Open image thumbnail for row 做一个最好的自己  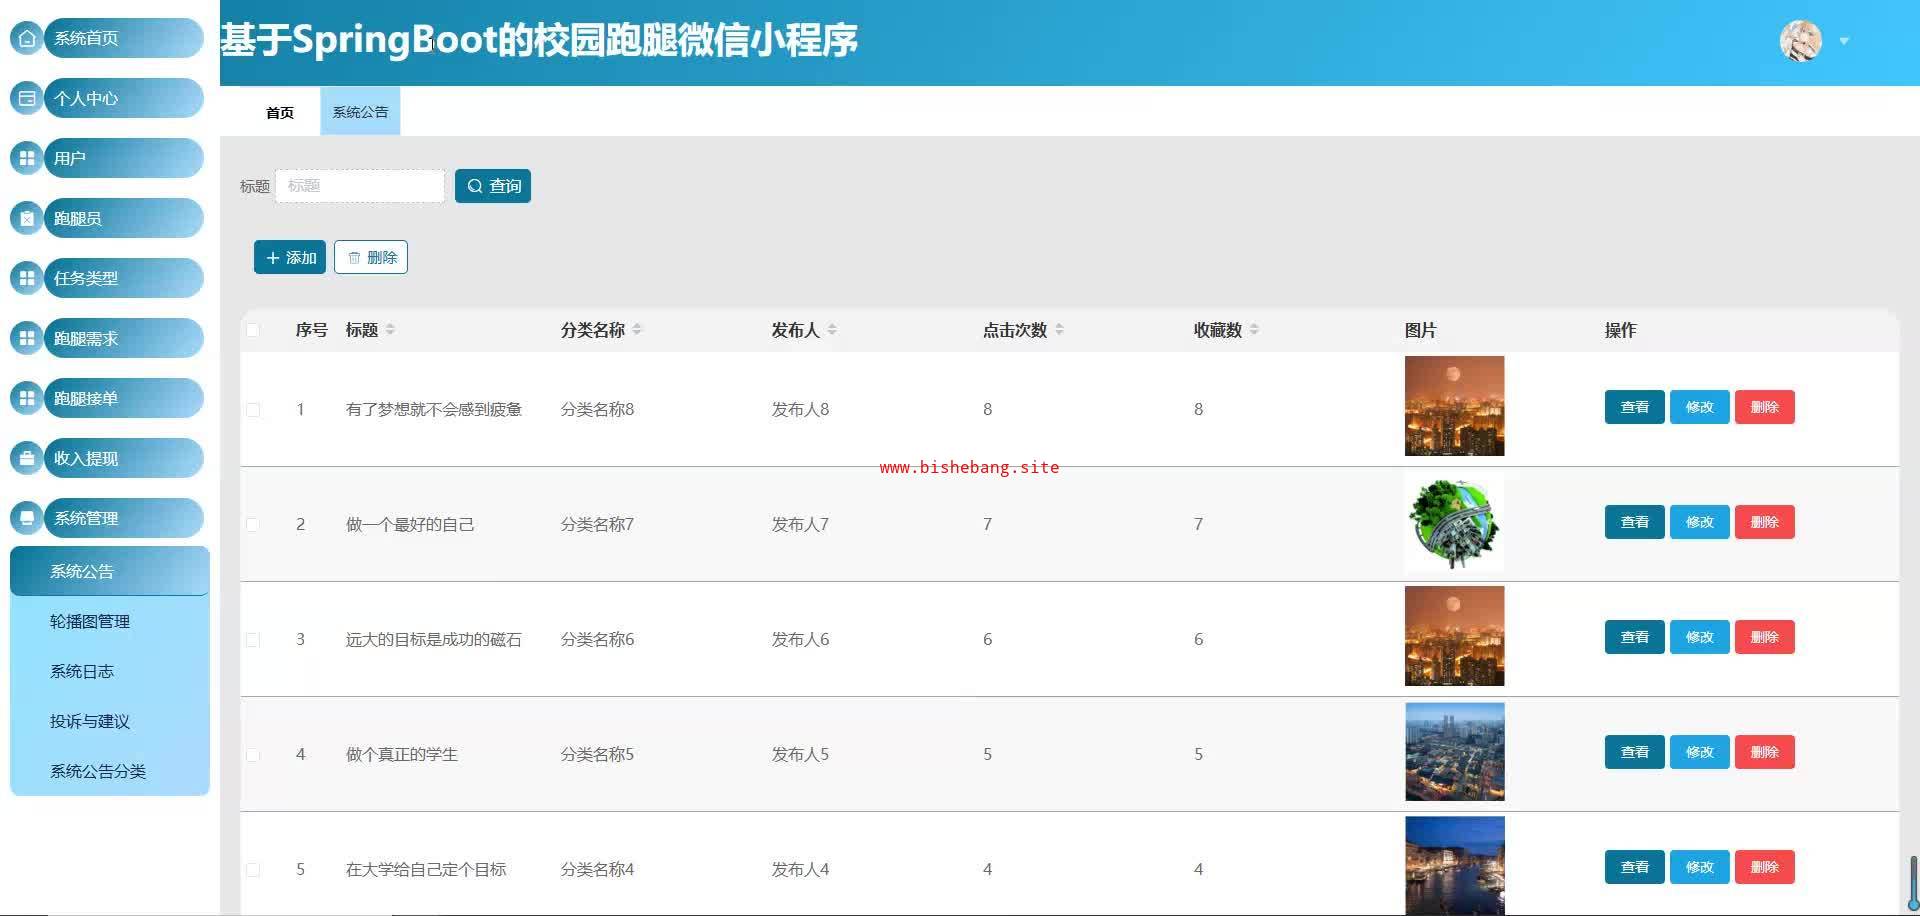coord(1454,522)
